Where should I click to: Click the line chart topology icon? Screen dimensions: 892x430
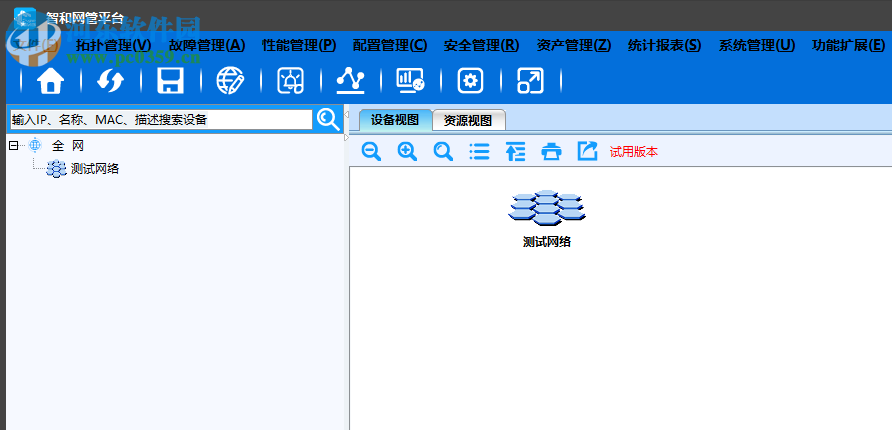click(x=350, y=81)
